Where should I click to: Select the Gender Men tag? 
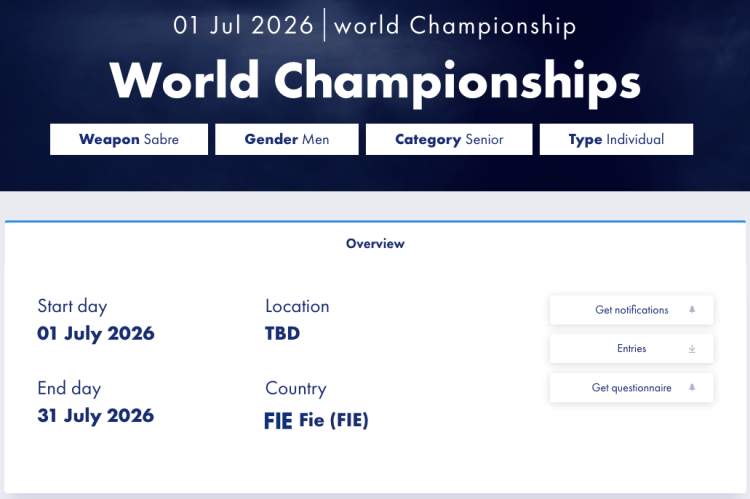point(287,140)
